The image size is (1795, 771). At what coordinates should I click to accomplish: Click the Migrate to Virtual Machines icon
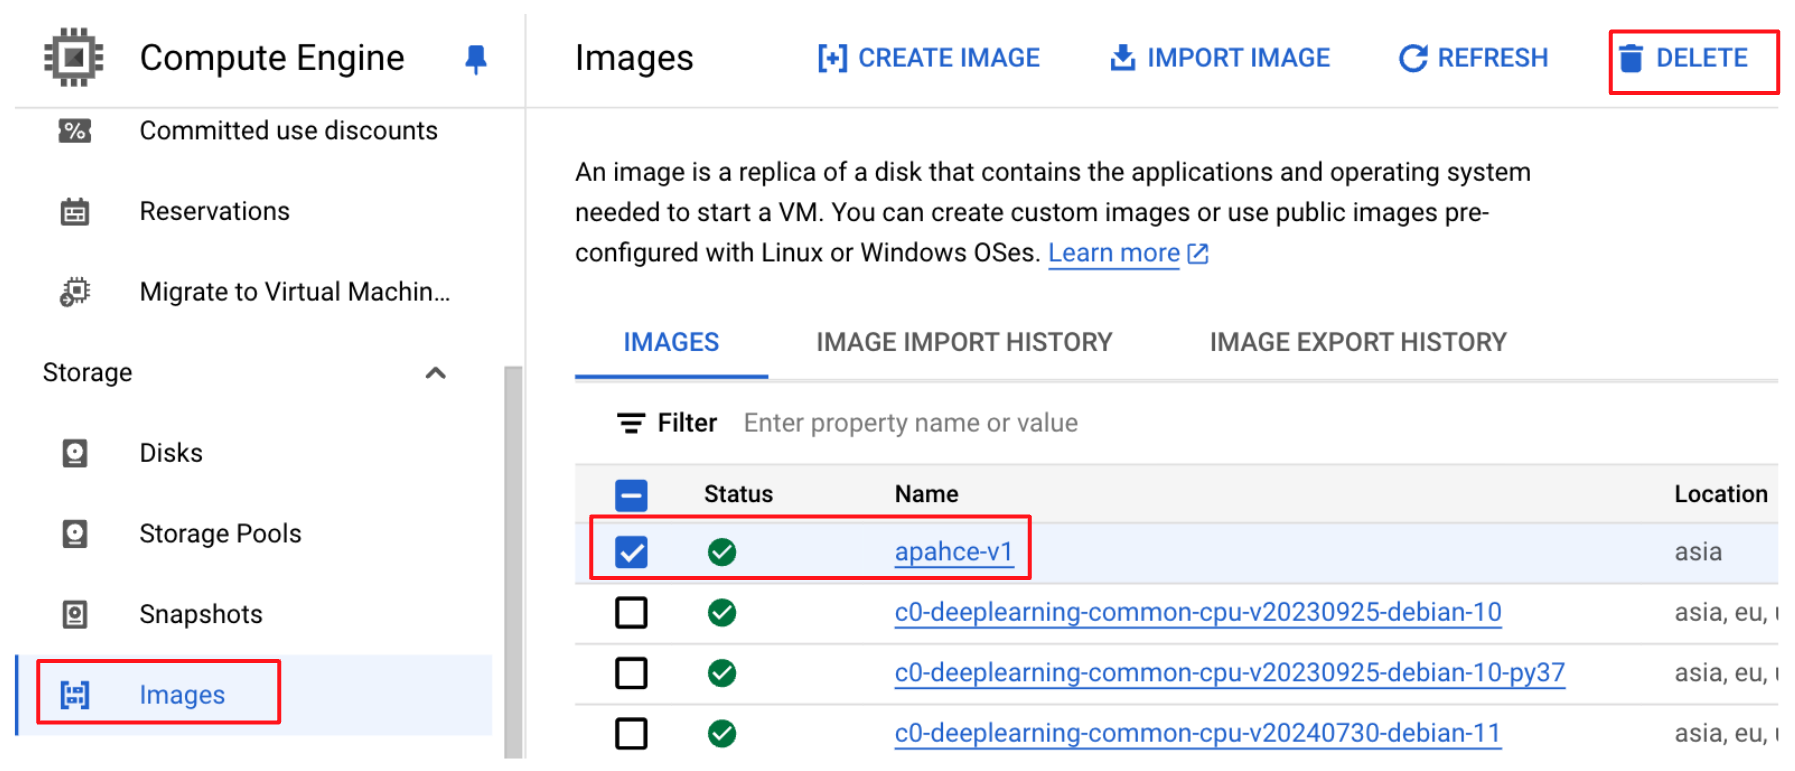pyautogui.click(x=75, y=292)
